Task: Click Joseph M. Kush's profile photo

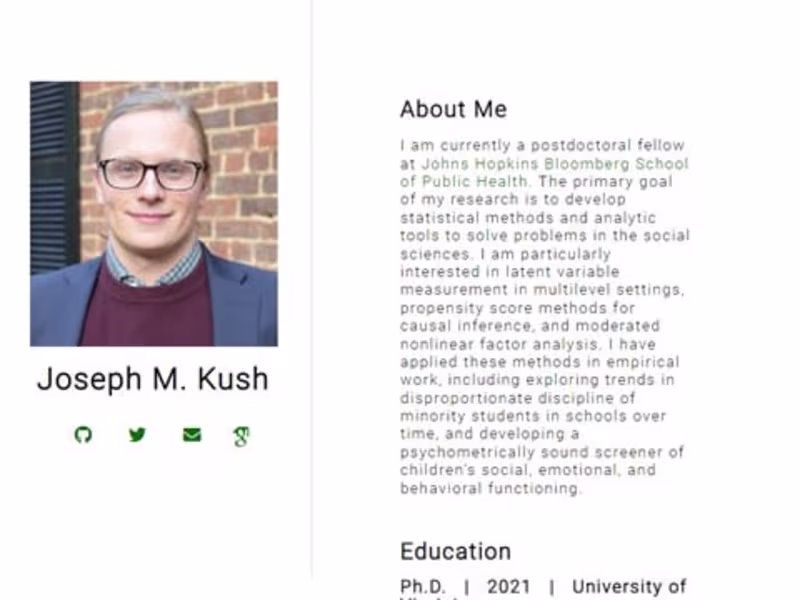Action: tap(154, 214)
